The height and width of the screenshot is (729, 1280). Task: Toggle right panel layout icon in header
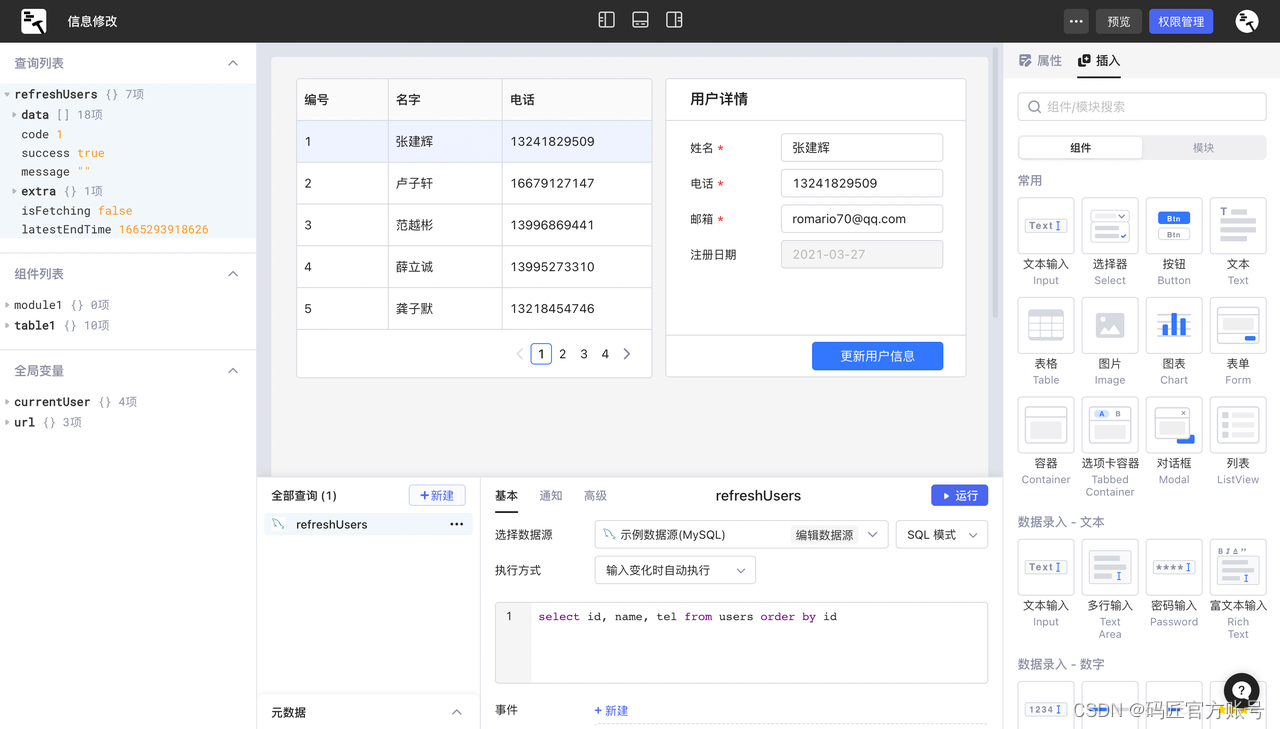674,20
